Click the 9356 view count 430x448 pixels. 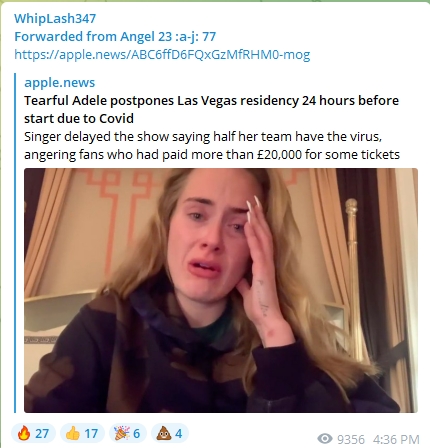coord(351,439)
